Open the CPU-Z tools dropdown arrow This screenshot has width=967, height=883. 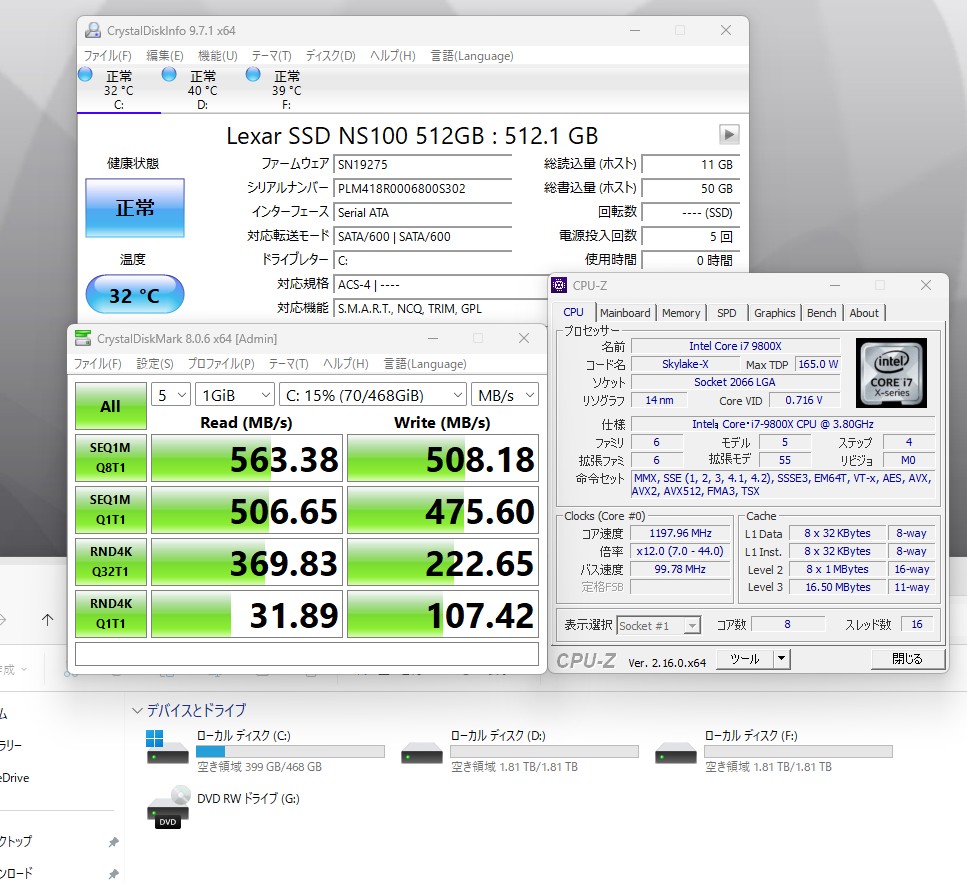[781, 659]
